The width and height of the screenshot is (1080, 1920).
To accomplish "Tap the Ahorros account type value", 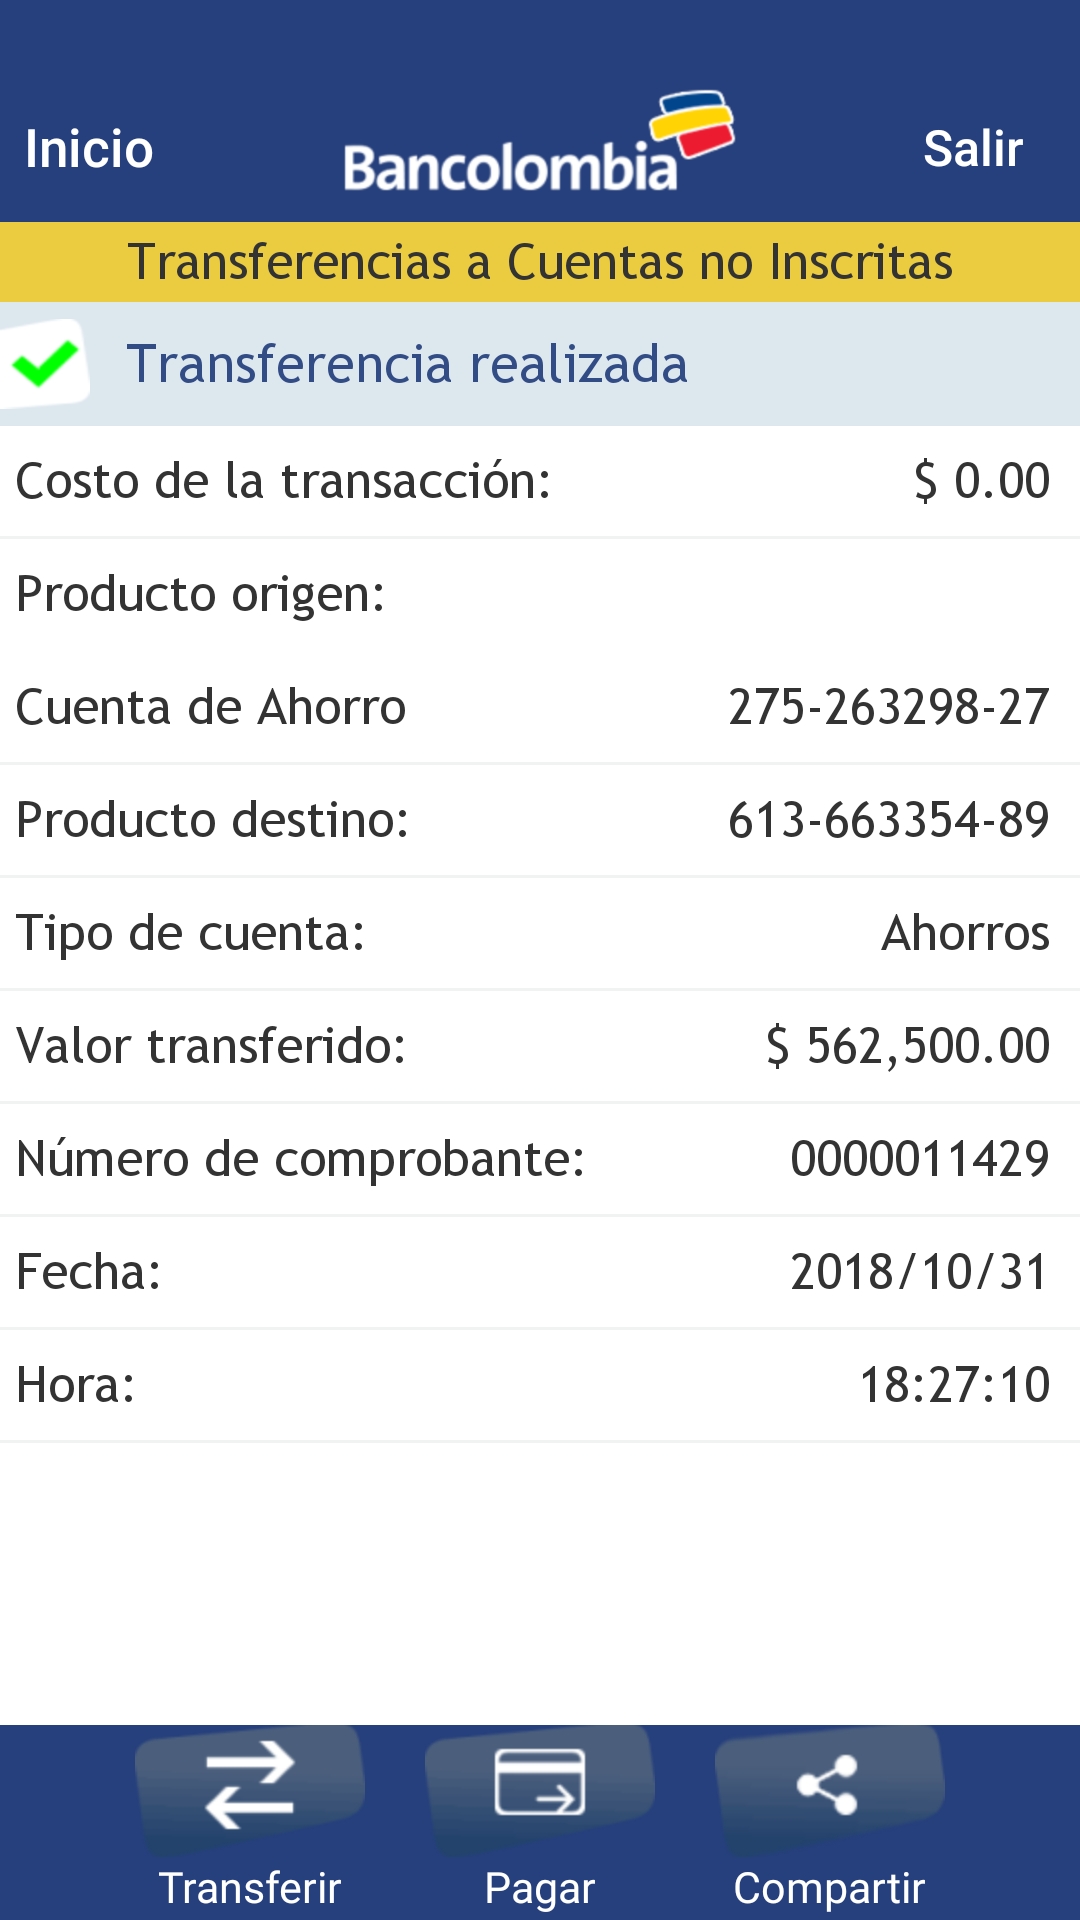I will click(965, 933).
